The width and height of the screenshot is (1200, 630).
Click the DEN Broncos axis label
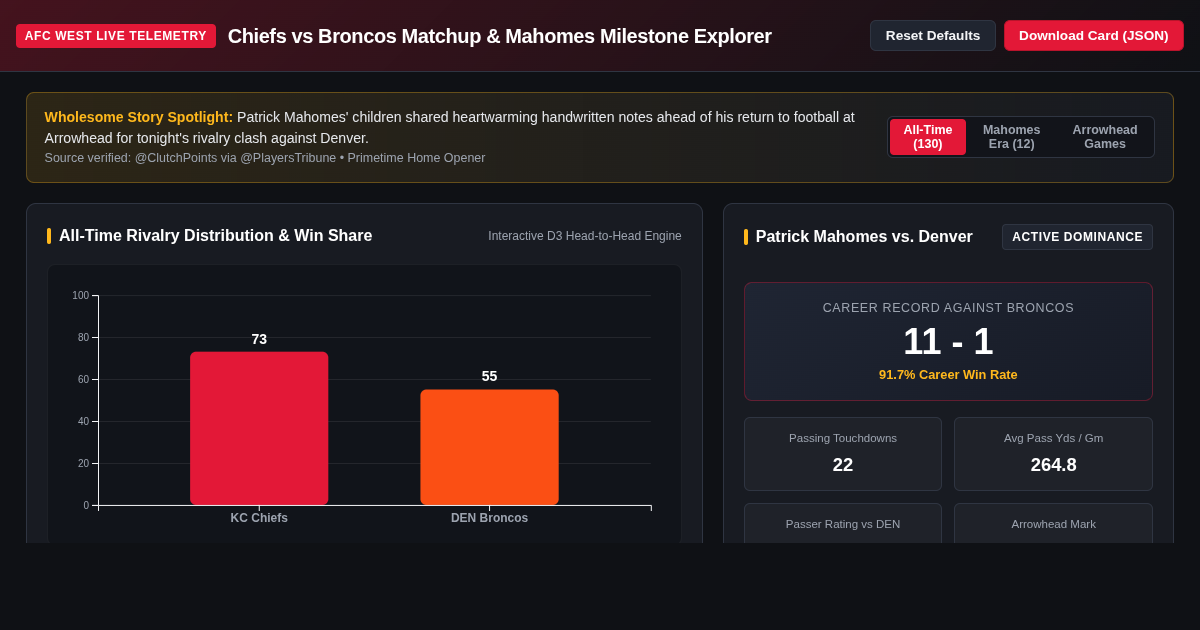point(489,518)
